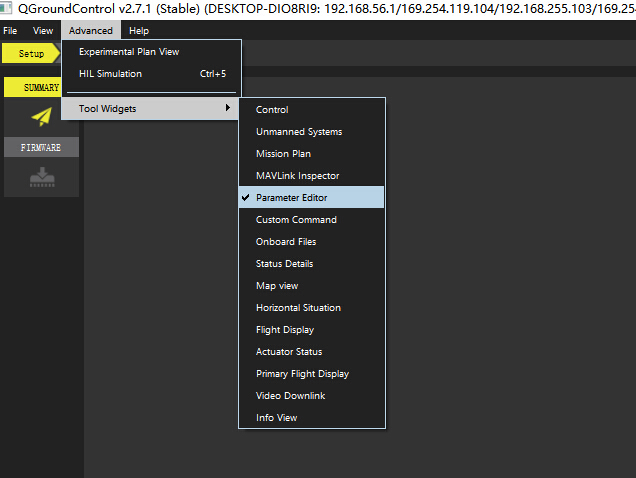Select the FIRMWARE sidebar button
This screenshot has width=636, height=478.
coord(41,147)
